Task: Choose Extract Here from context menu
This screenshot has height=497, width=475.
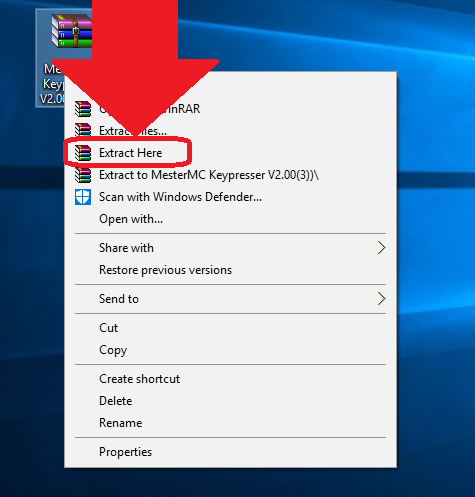Action: (230, 153)
